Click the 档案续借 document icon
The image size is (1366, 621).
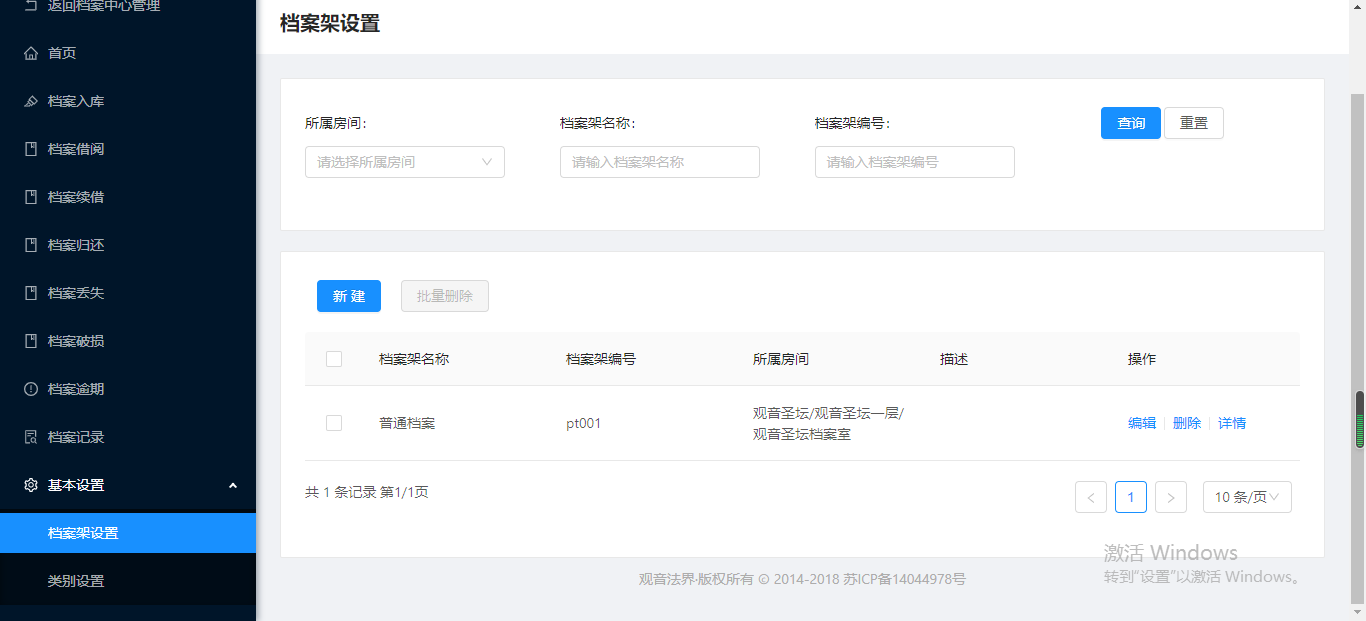click(31, 197)
